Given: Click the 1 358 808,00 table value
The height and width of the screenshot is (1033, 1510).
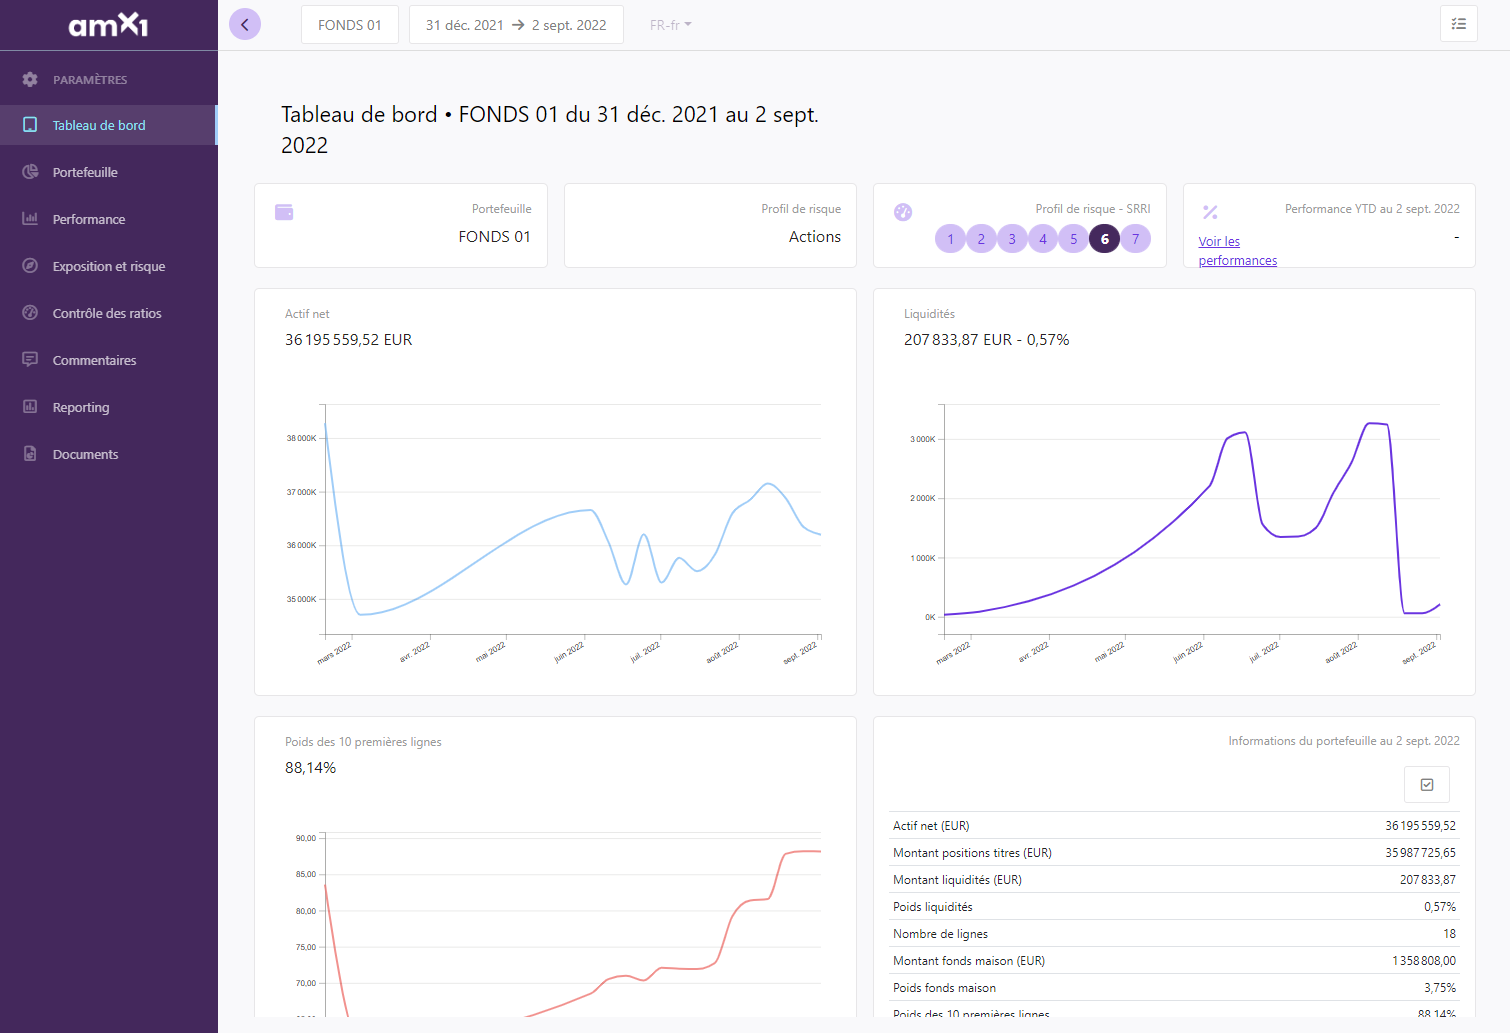Looking at the screenshot, I should point(1424,961).
